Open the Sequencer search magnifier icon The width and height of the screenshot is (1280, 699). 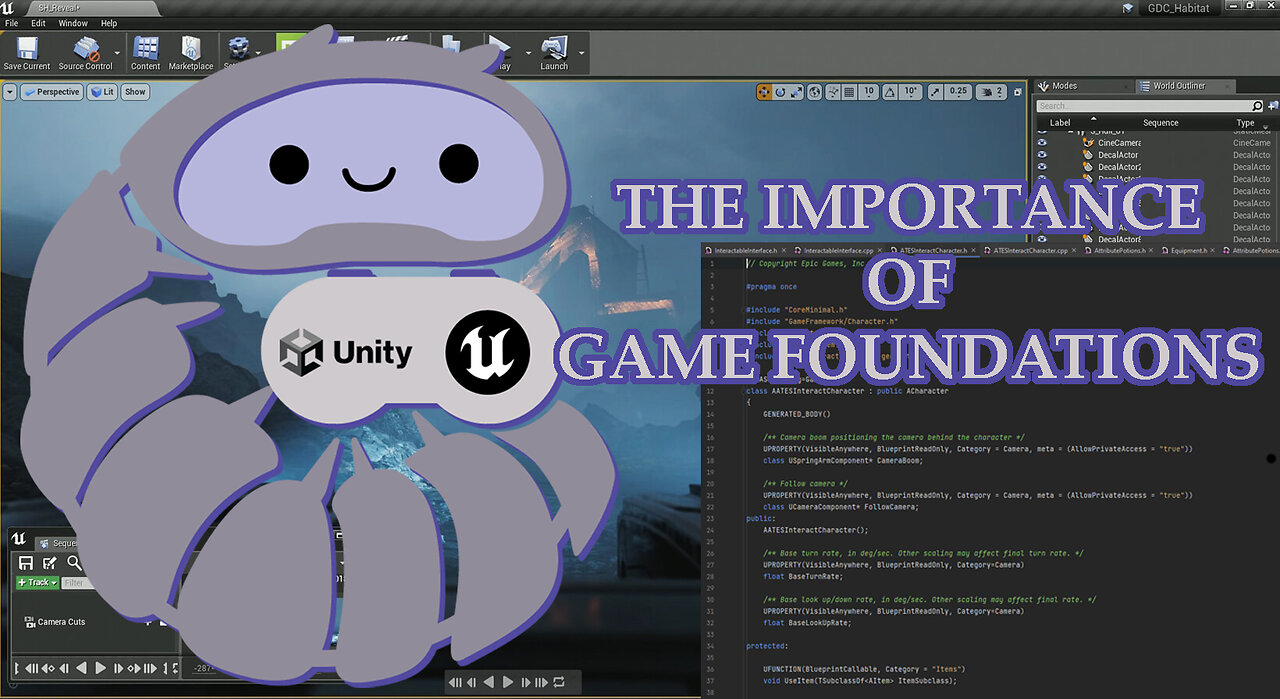[73, 563]
